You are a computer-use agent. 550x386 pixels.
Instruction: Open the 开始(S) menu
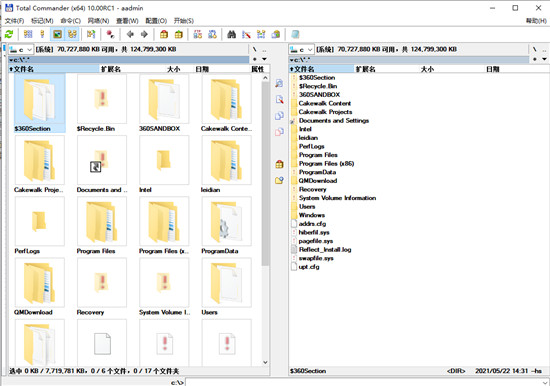click(x=184, y=21)
